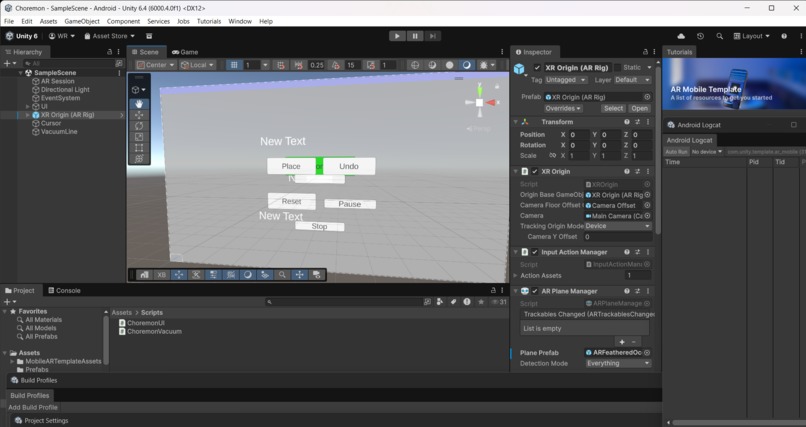The height and width of the screenshot is (427, 806).
Task: Disable the Input Action Manager checkbox
Action: [535, 252]
